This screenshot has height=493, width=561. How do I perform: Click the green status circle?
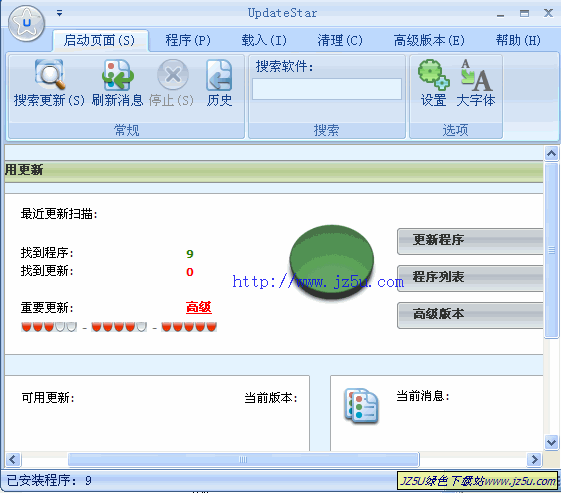point(332,262)
